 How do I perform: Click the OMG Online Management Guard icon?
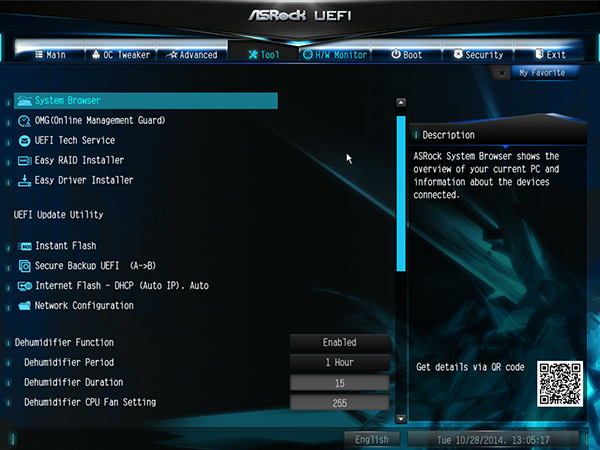coord(24,121)
